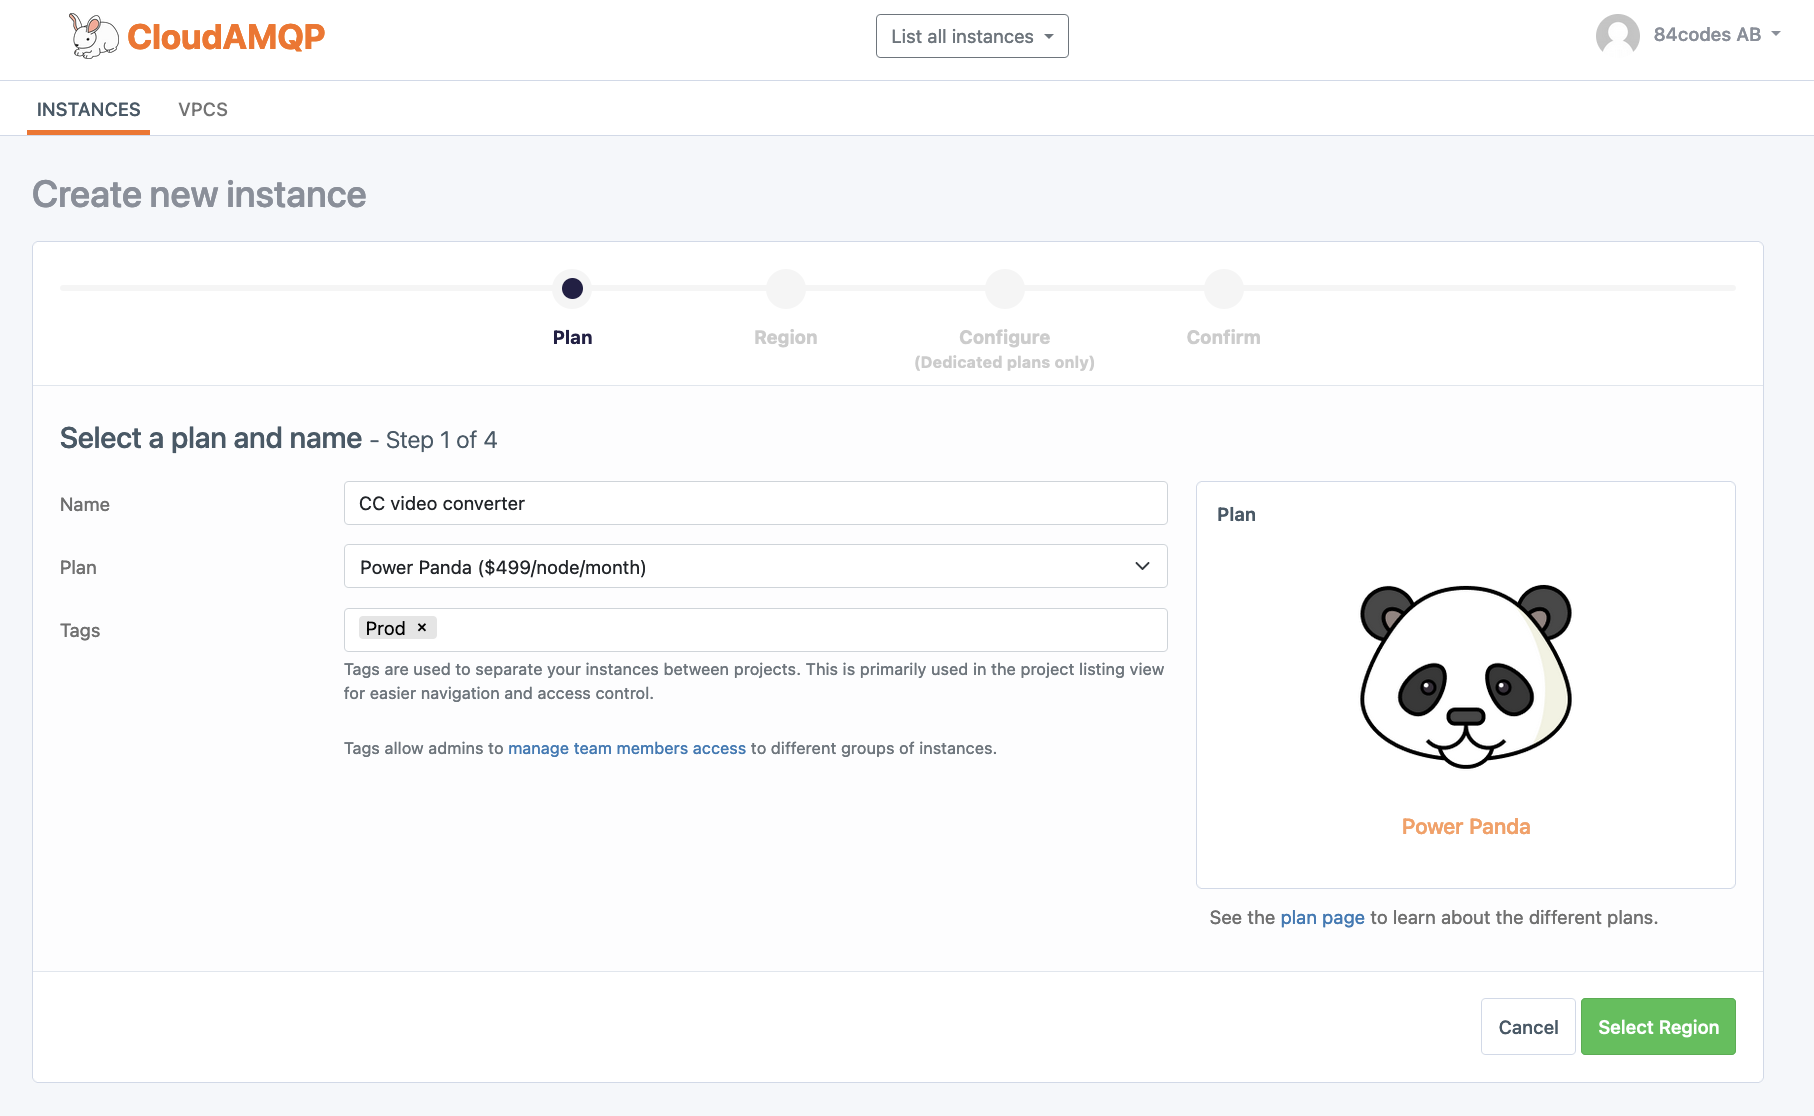Click the Prod tag label
The width and height of the screenshot is (1814, 1116).
pos(385,628)
